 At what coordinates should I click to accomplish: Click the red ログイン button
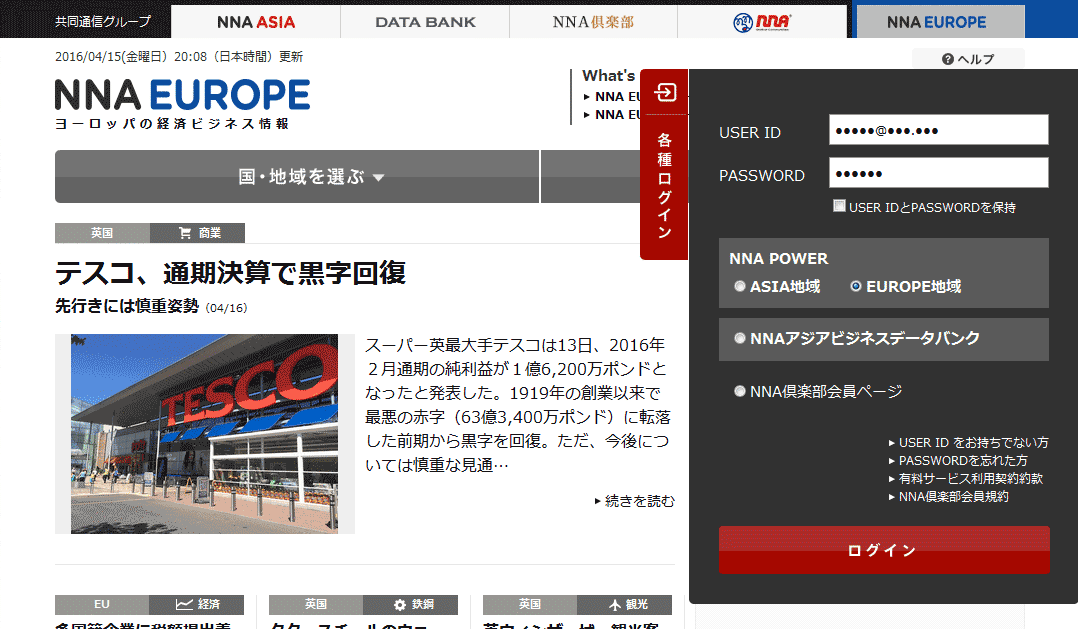click(884, 550)
